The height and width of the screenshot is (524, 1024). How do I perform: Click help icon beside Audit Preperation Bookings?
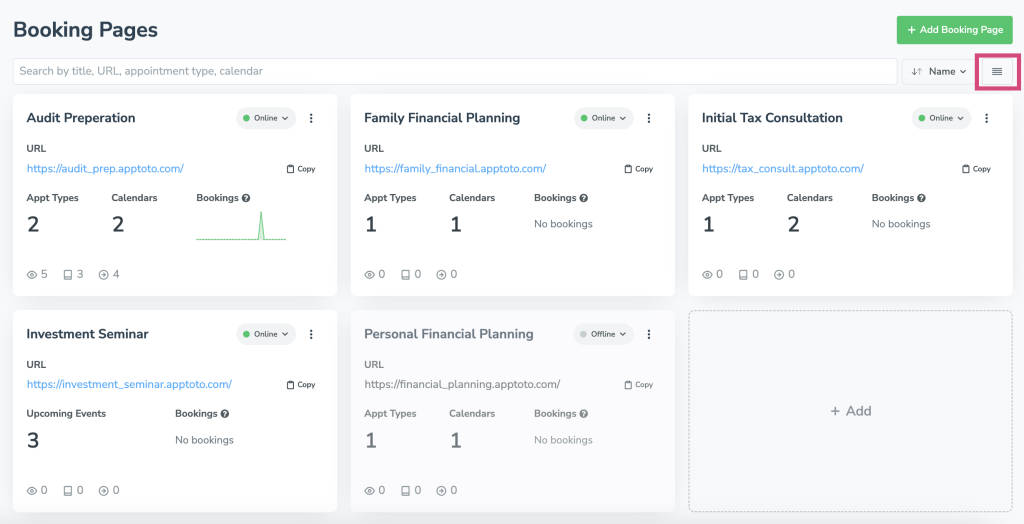click(x=246, y=198)
